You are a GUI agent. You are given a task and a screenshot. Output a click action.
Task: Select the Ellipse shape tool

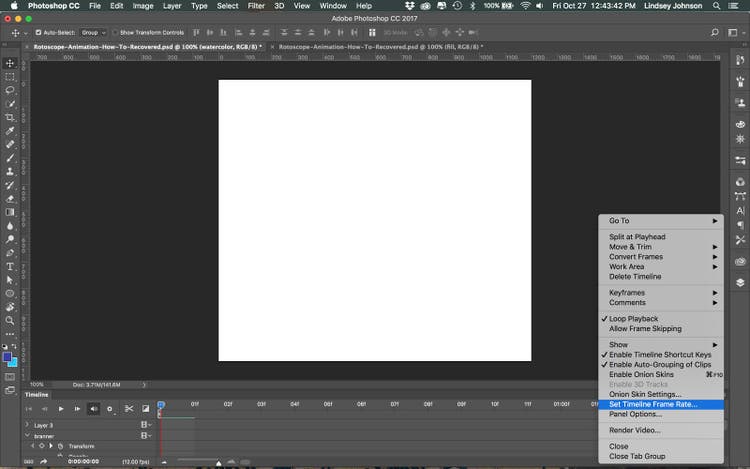point(10,293)
